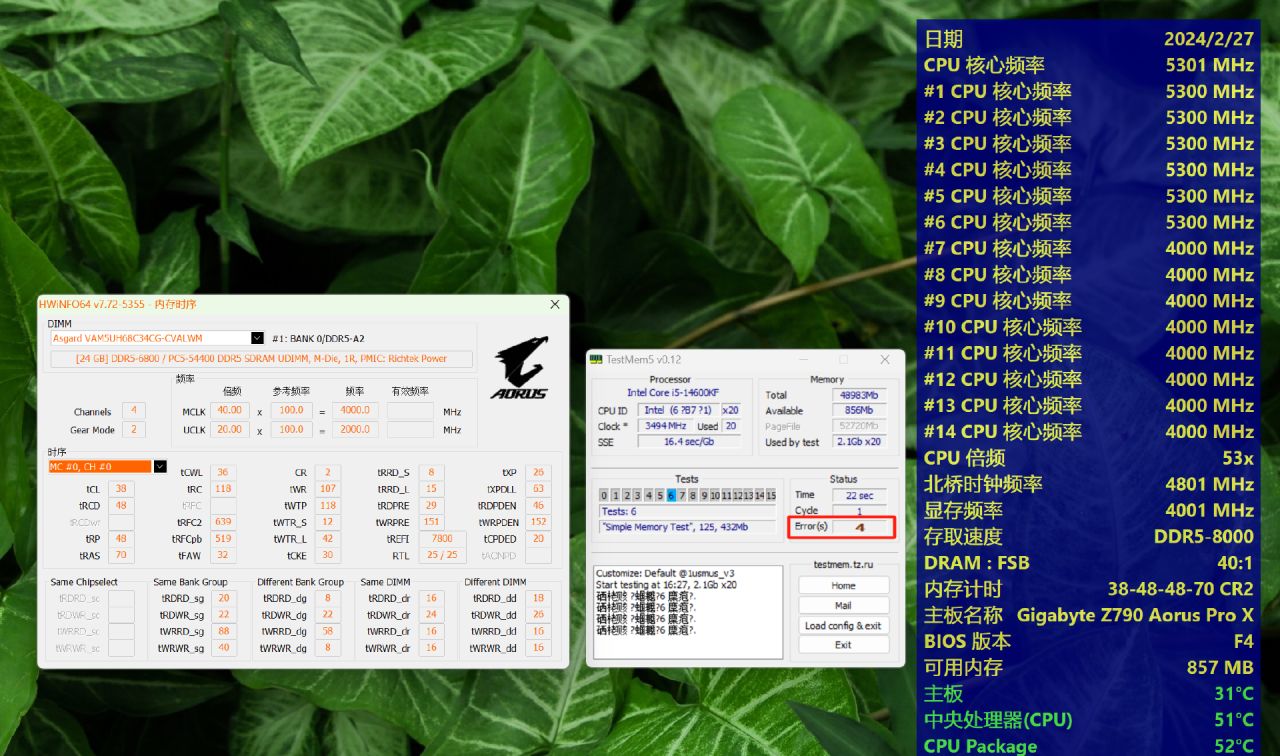This screenshot has height=756, width=1280.
Task: Click the Used by test value 2.1Gb x20
Action: coord(859,442)
